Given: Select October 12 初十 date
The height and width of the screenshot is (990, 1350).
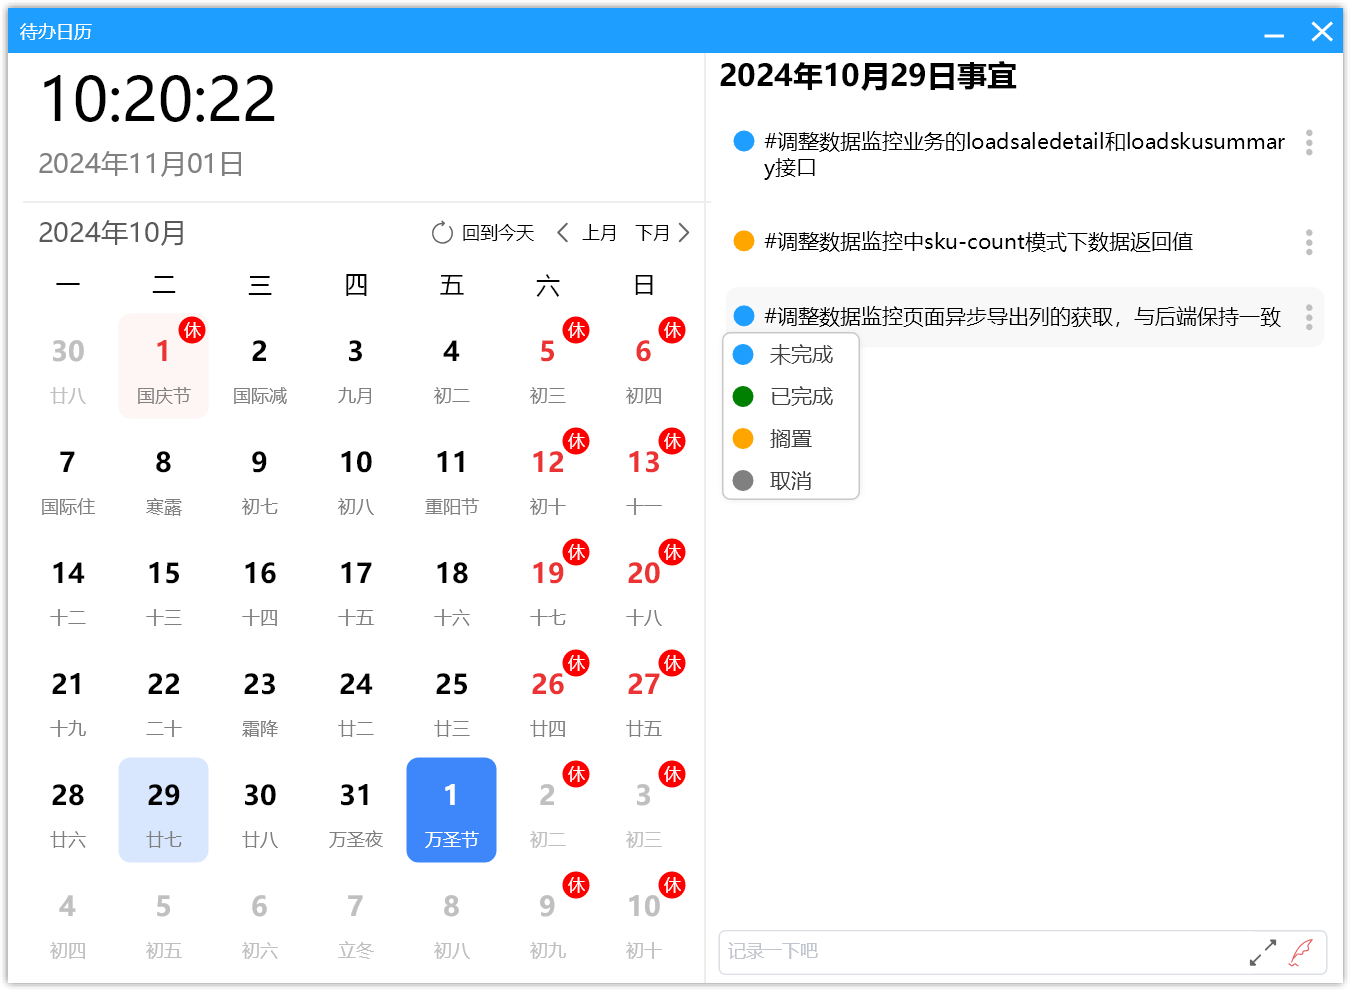Looking at the screenshot, I should coord(548,477).
